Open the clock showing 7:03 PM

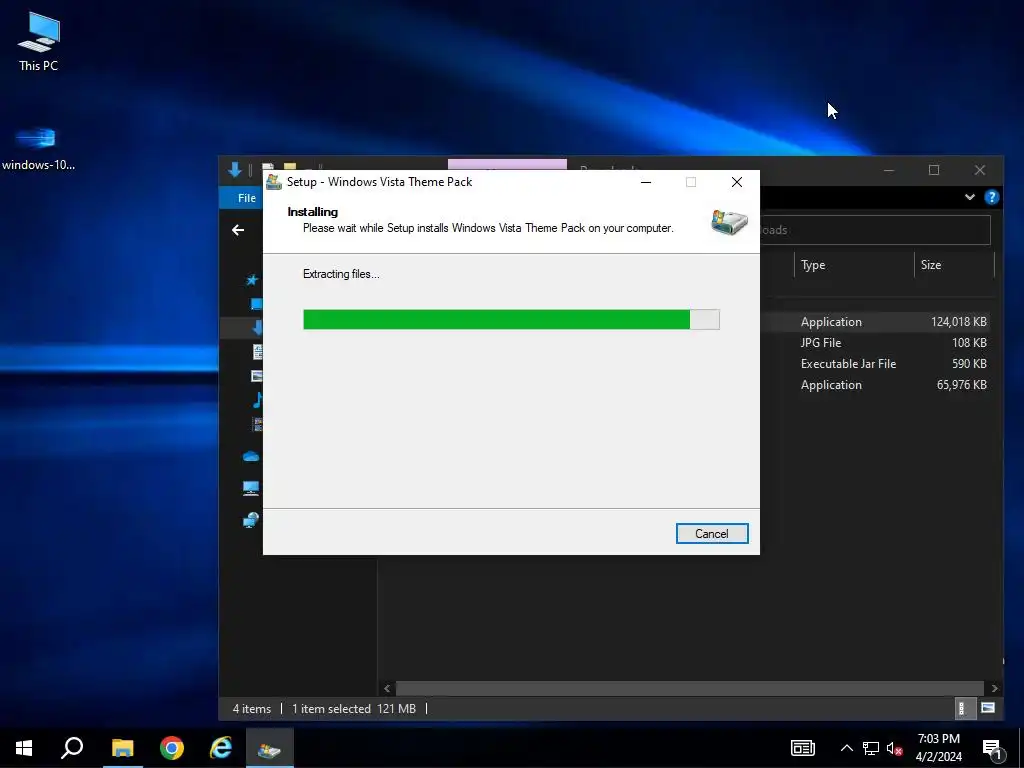(x=938, y=748)
